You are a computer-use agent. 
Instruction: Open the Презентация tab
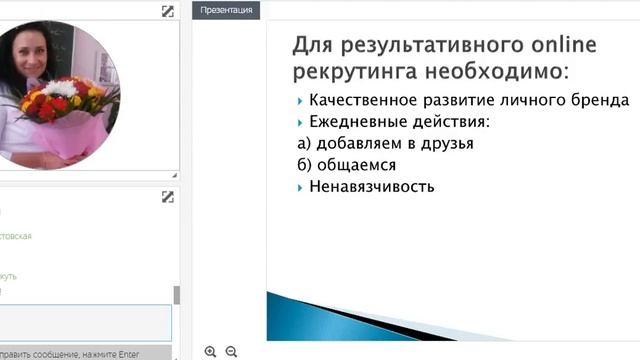coord(226,10)
